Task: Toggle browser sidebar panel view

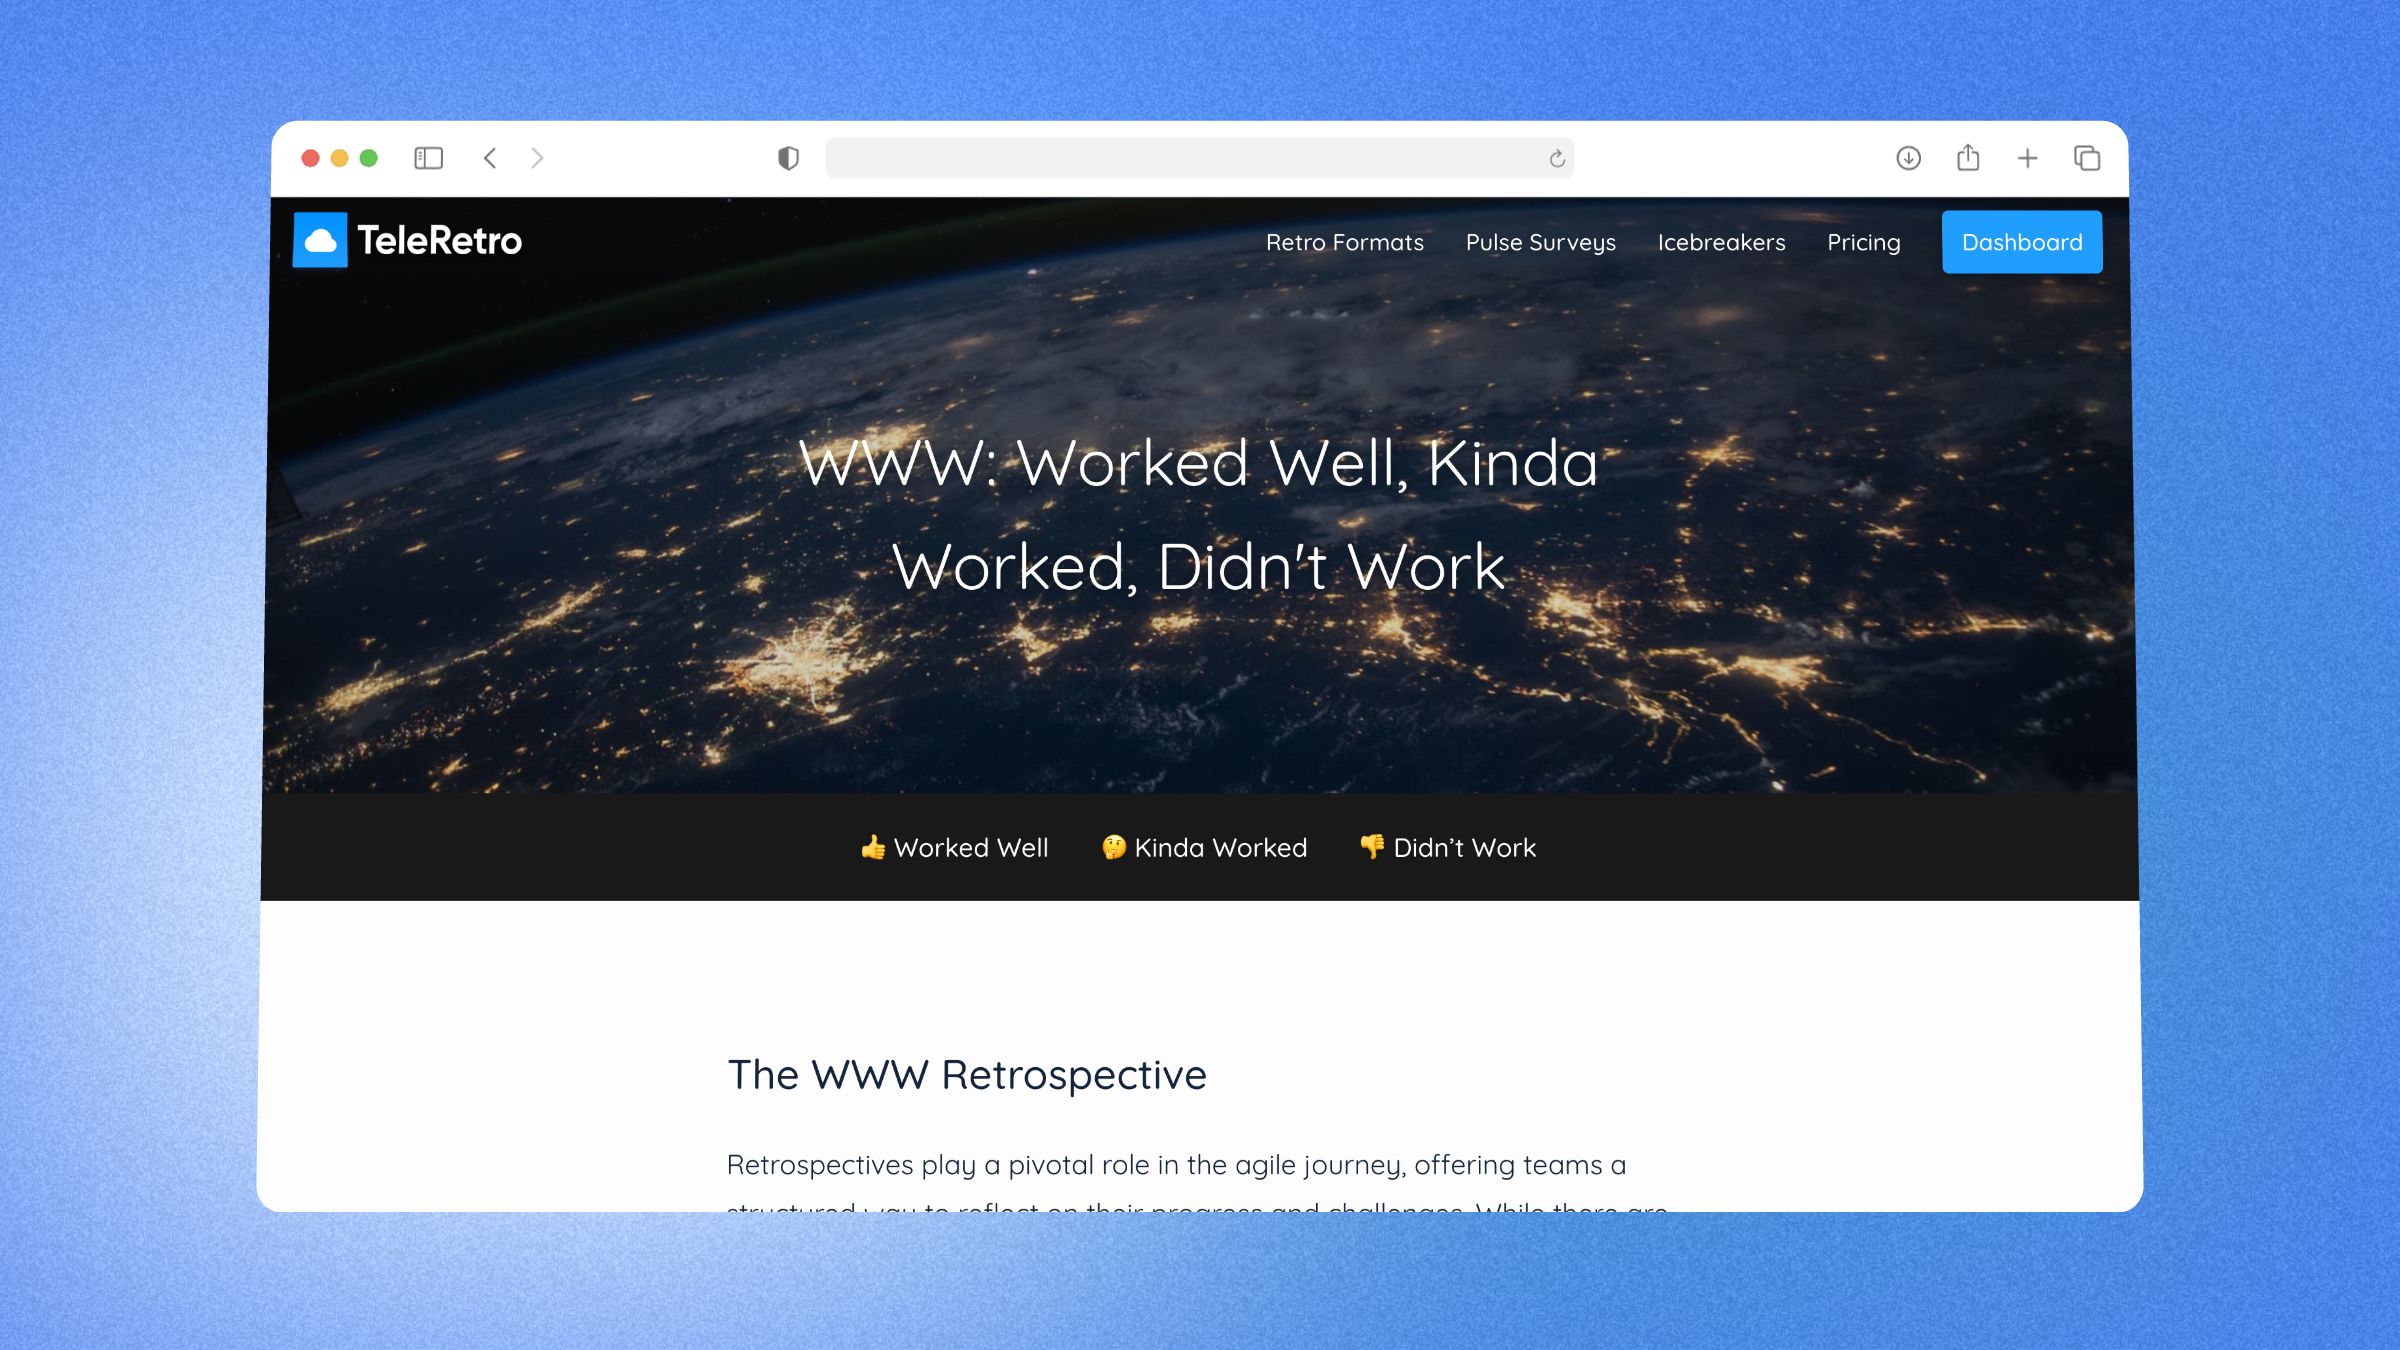Action: click(429, 158)
